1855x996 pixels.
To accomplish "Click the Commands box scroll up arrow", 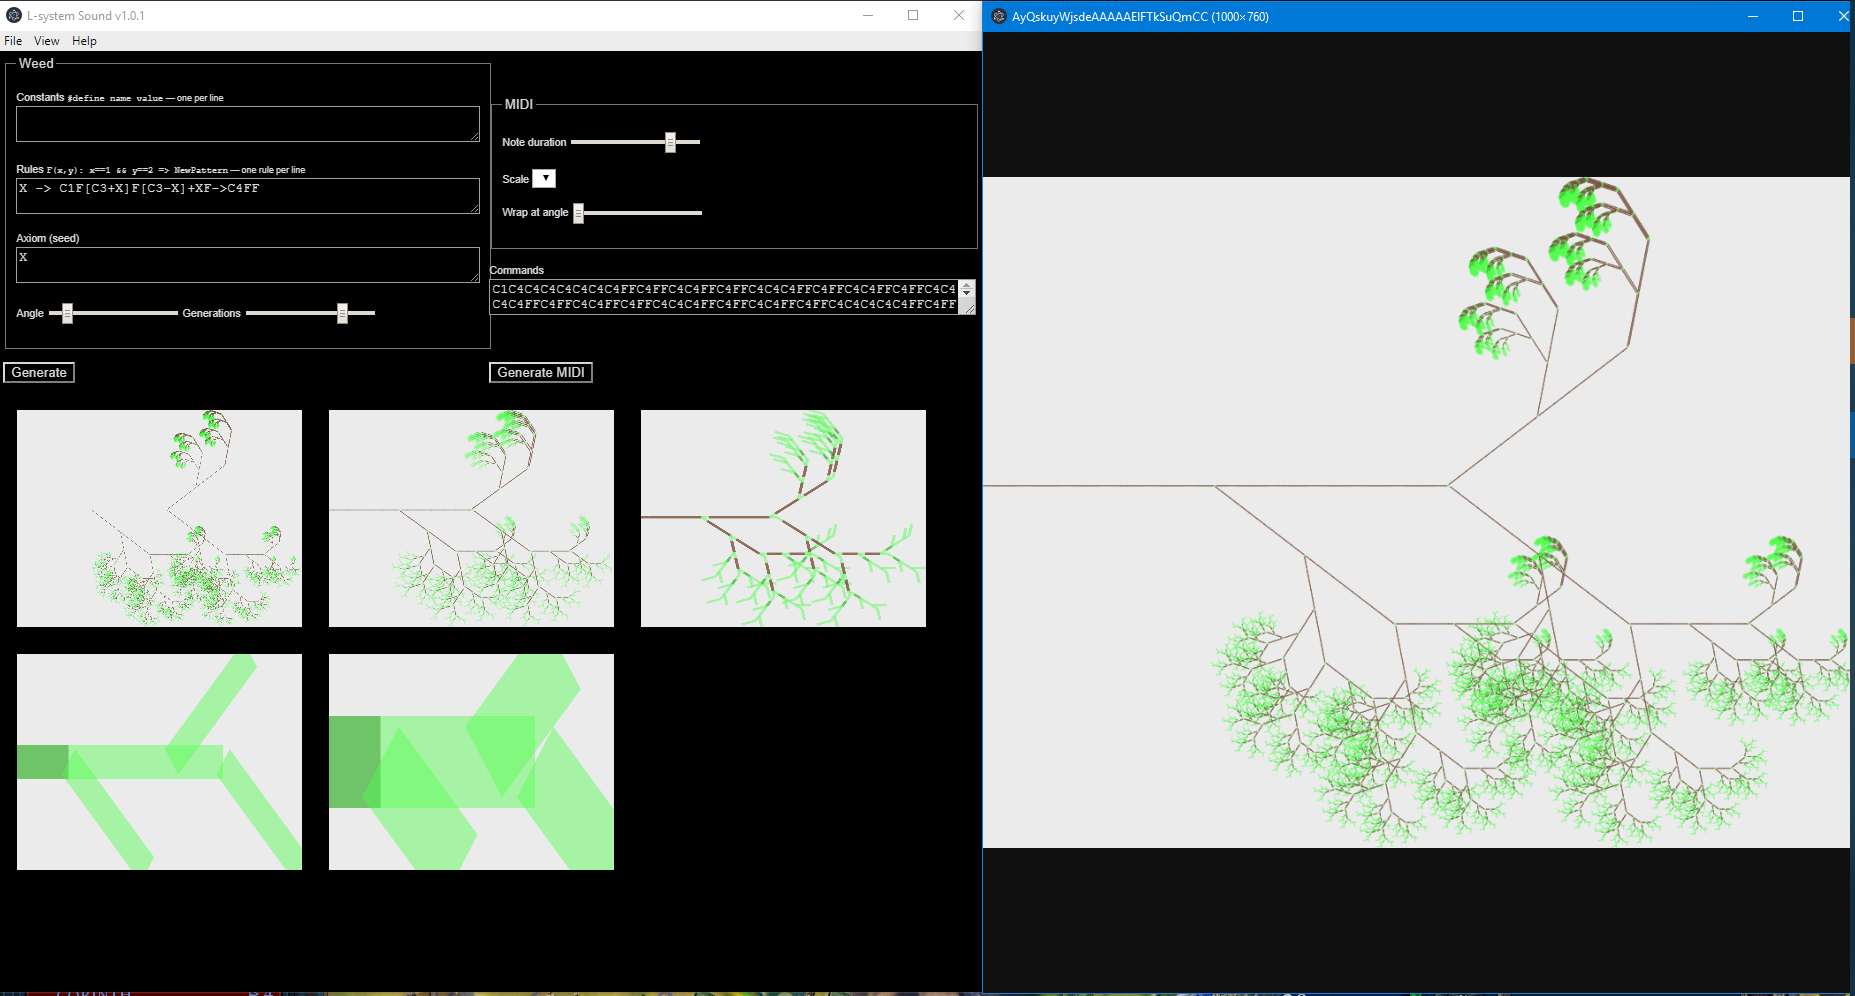I will point(967,286).
